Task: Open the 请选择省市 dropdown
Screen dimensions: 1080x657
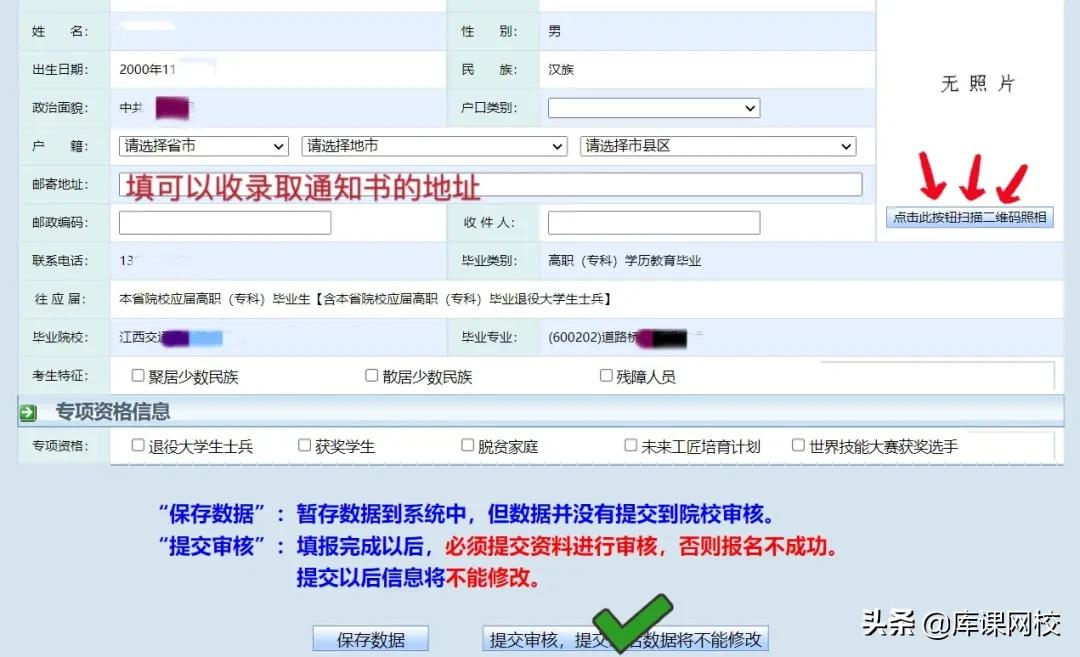Action: point(203,146)
